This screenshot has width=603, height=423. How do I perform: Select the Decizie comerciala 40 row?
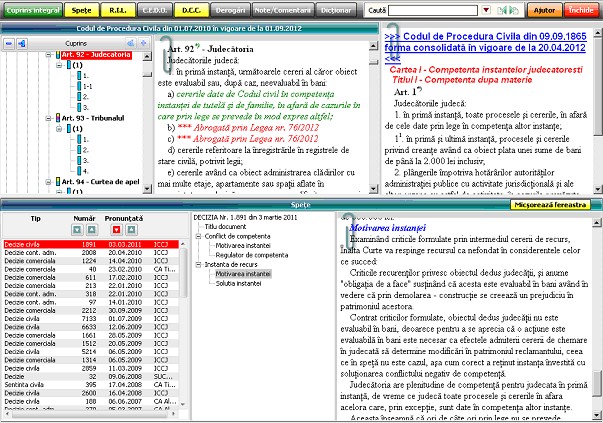91,269
